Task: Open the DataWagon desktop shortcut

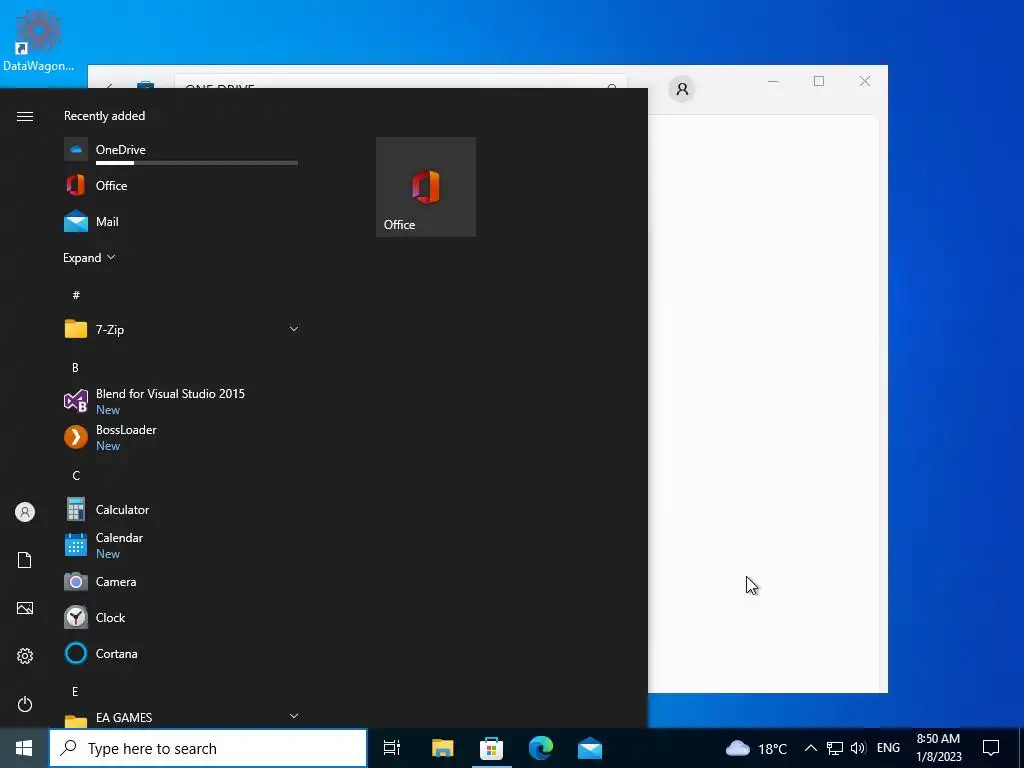Action: click(x=38, y=40)
